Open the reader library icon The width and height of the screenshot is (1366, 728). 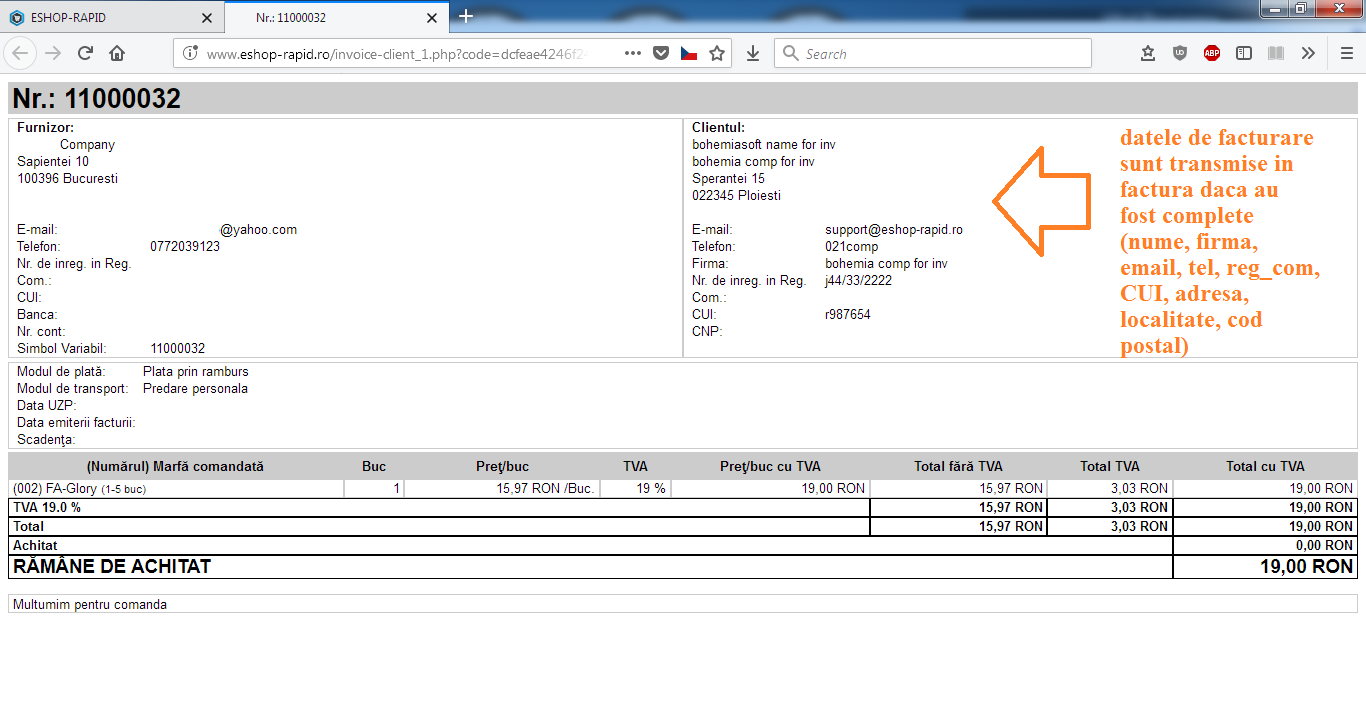coord(1276,53)
